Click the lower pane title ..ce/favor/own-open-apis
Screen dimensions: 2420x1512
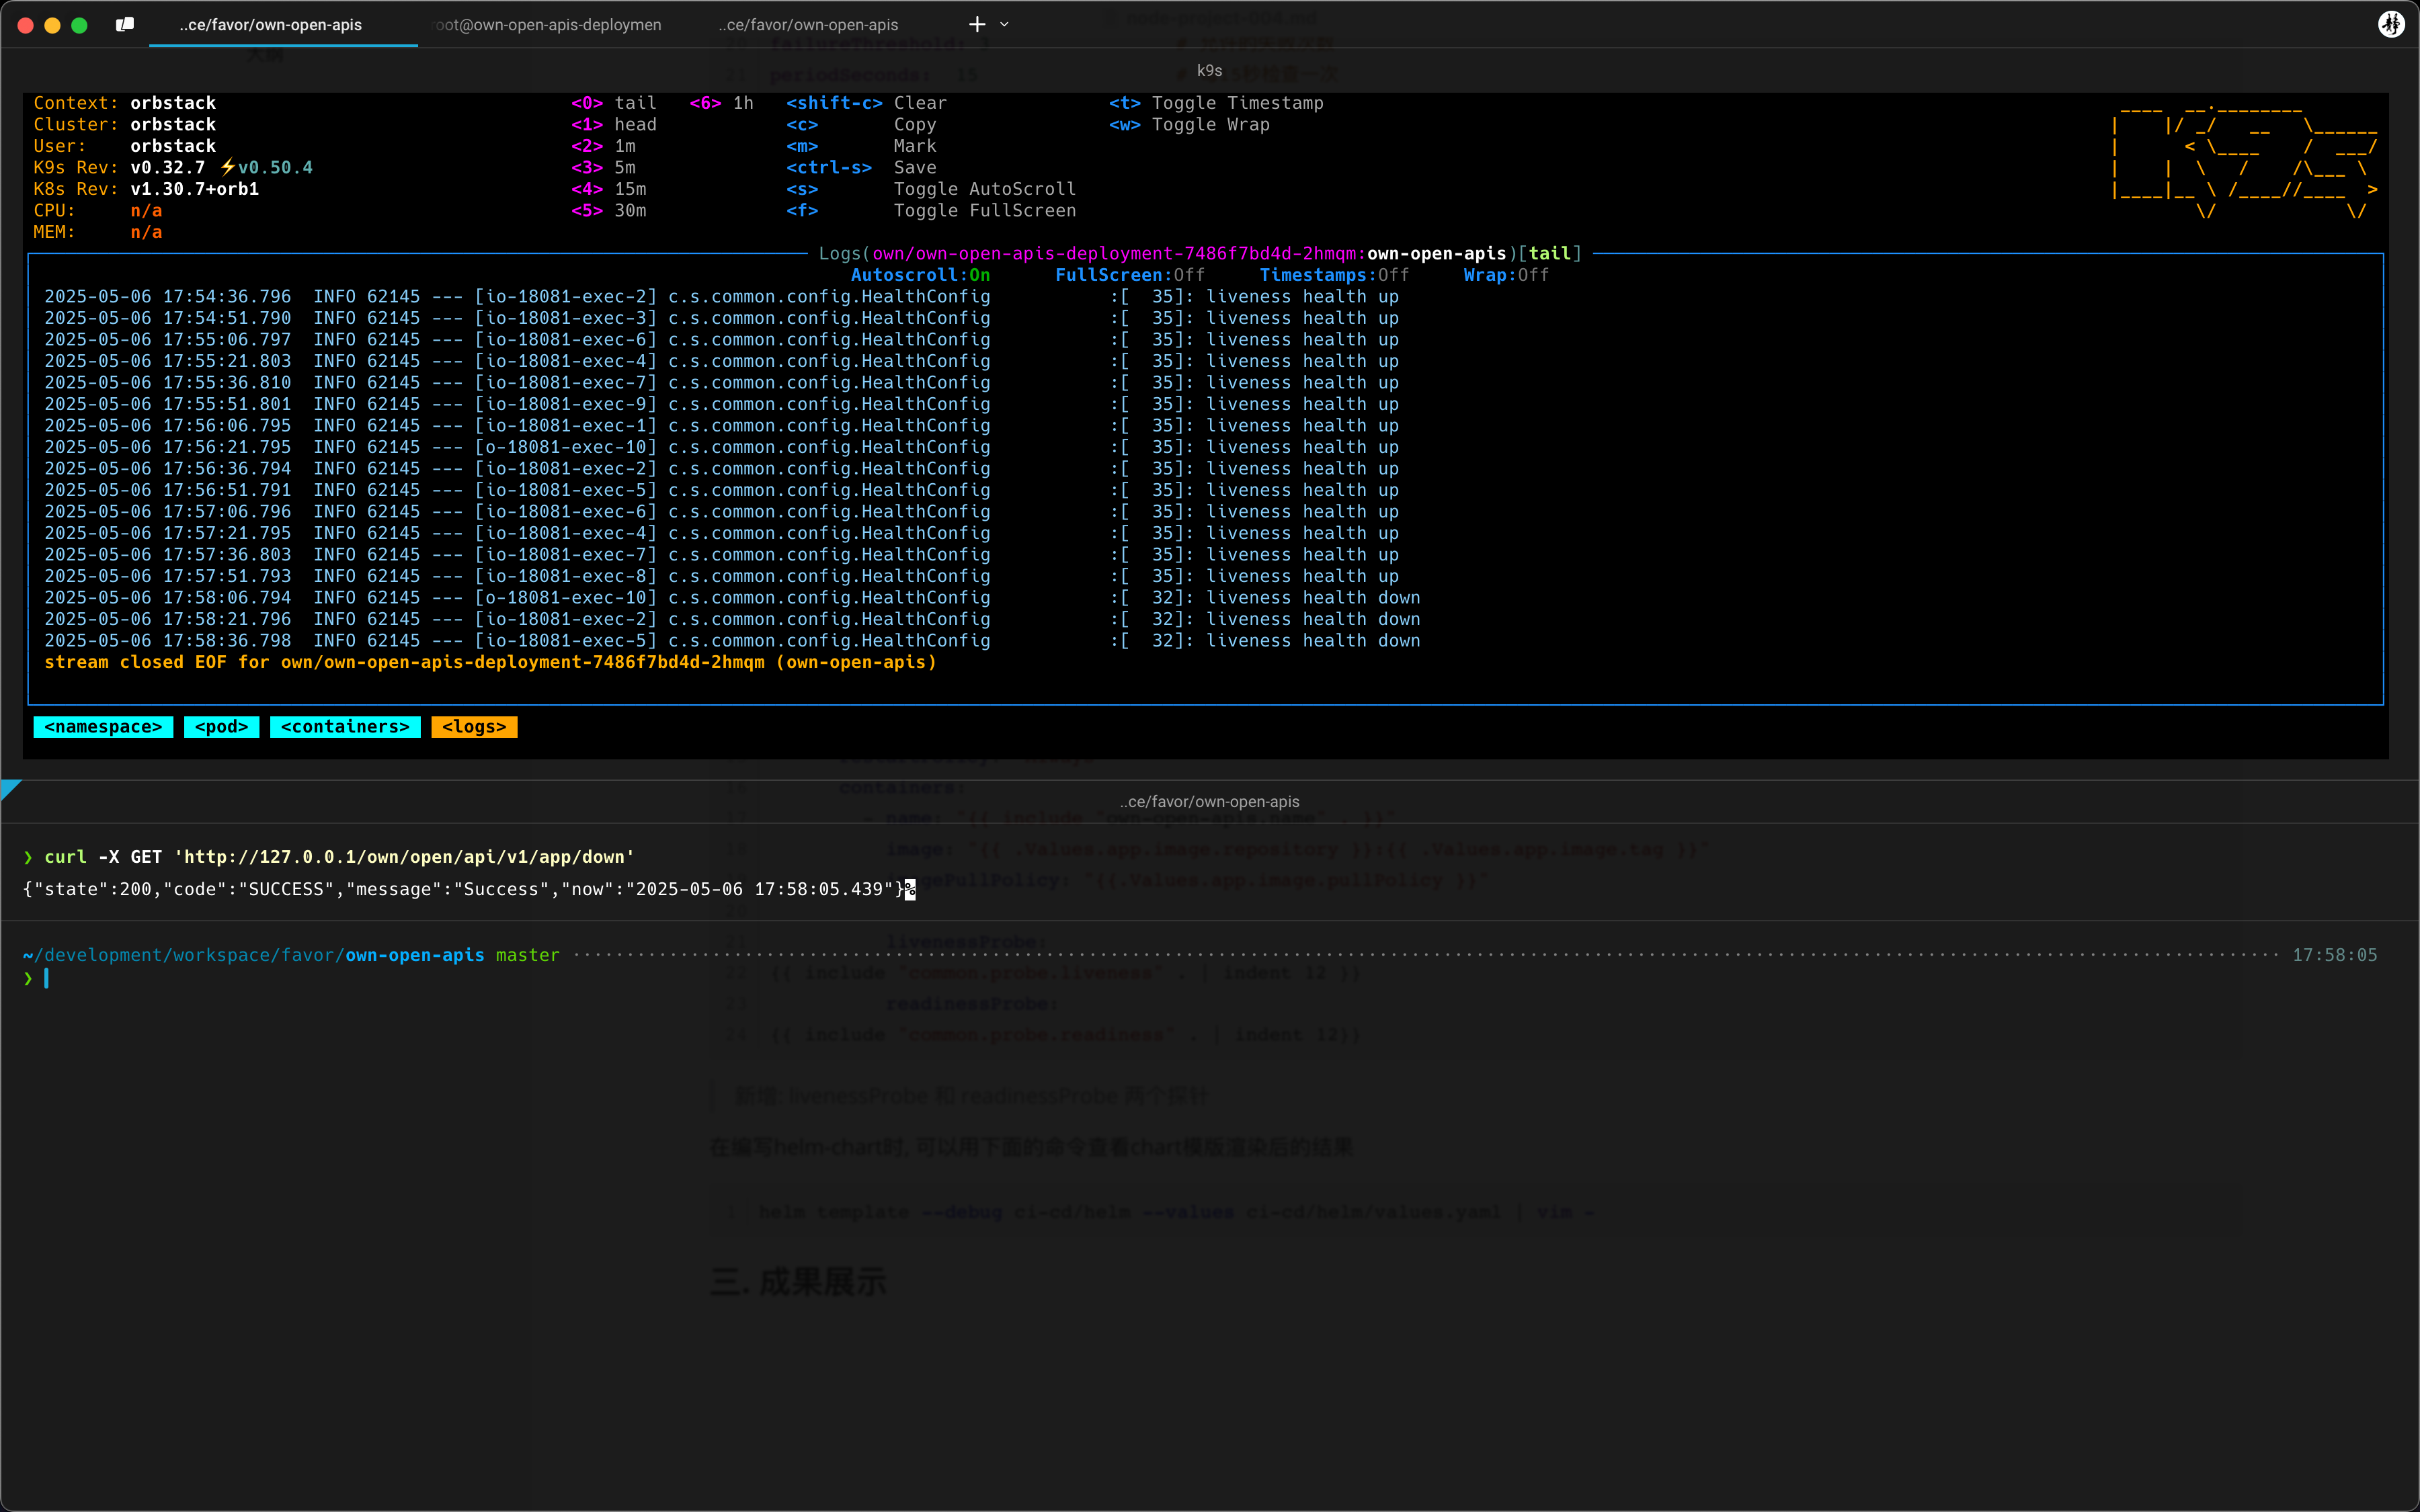coord(1210,801)
